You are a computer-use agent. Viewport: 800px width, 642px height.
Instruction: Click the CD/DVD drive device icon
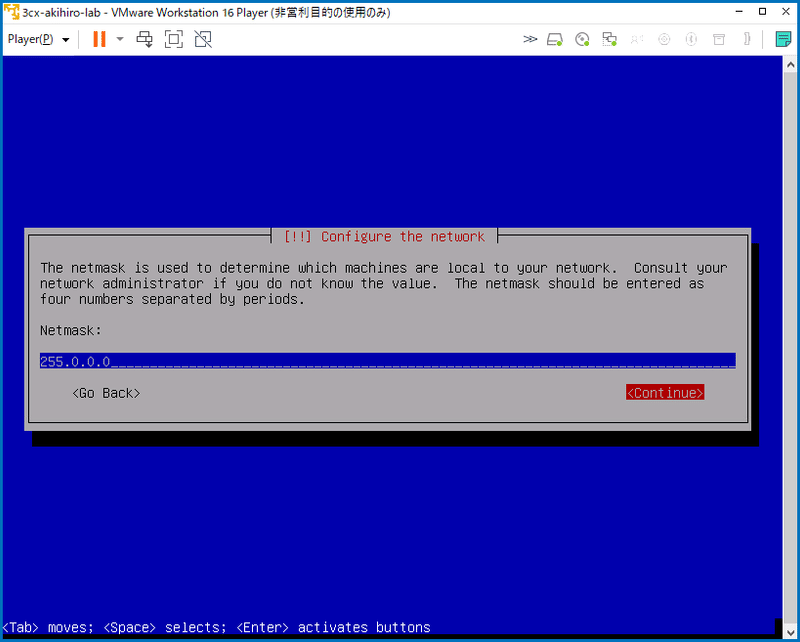tap(582, 39)
